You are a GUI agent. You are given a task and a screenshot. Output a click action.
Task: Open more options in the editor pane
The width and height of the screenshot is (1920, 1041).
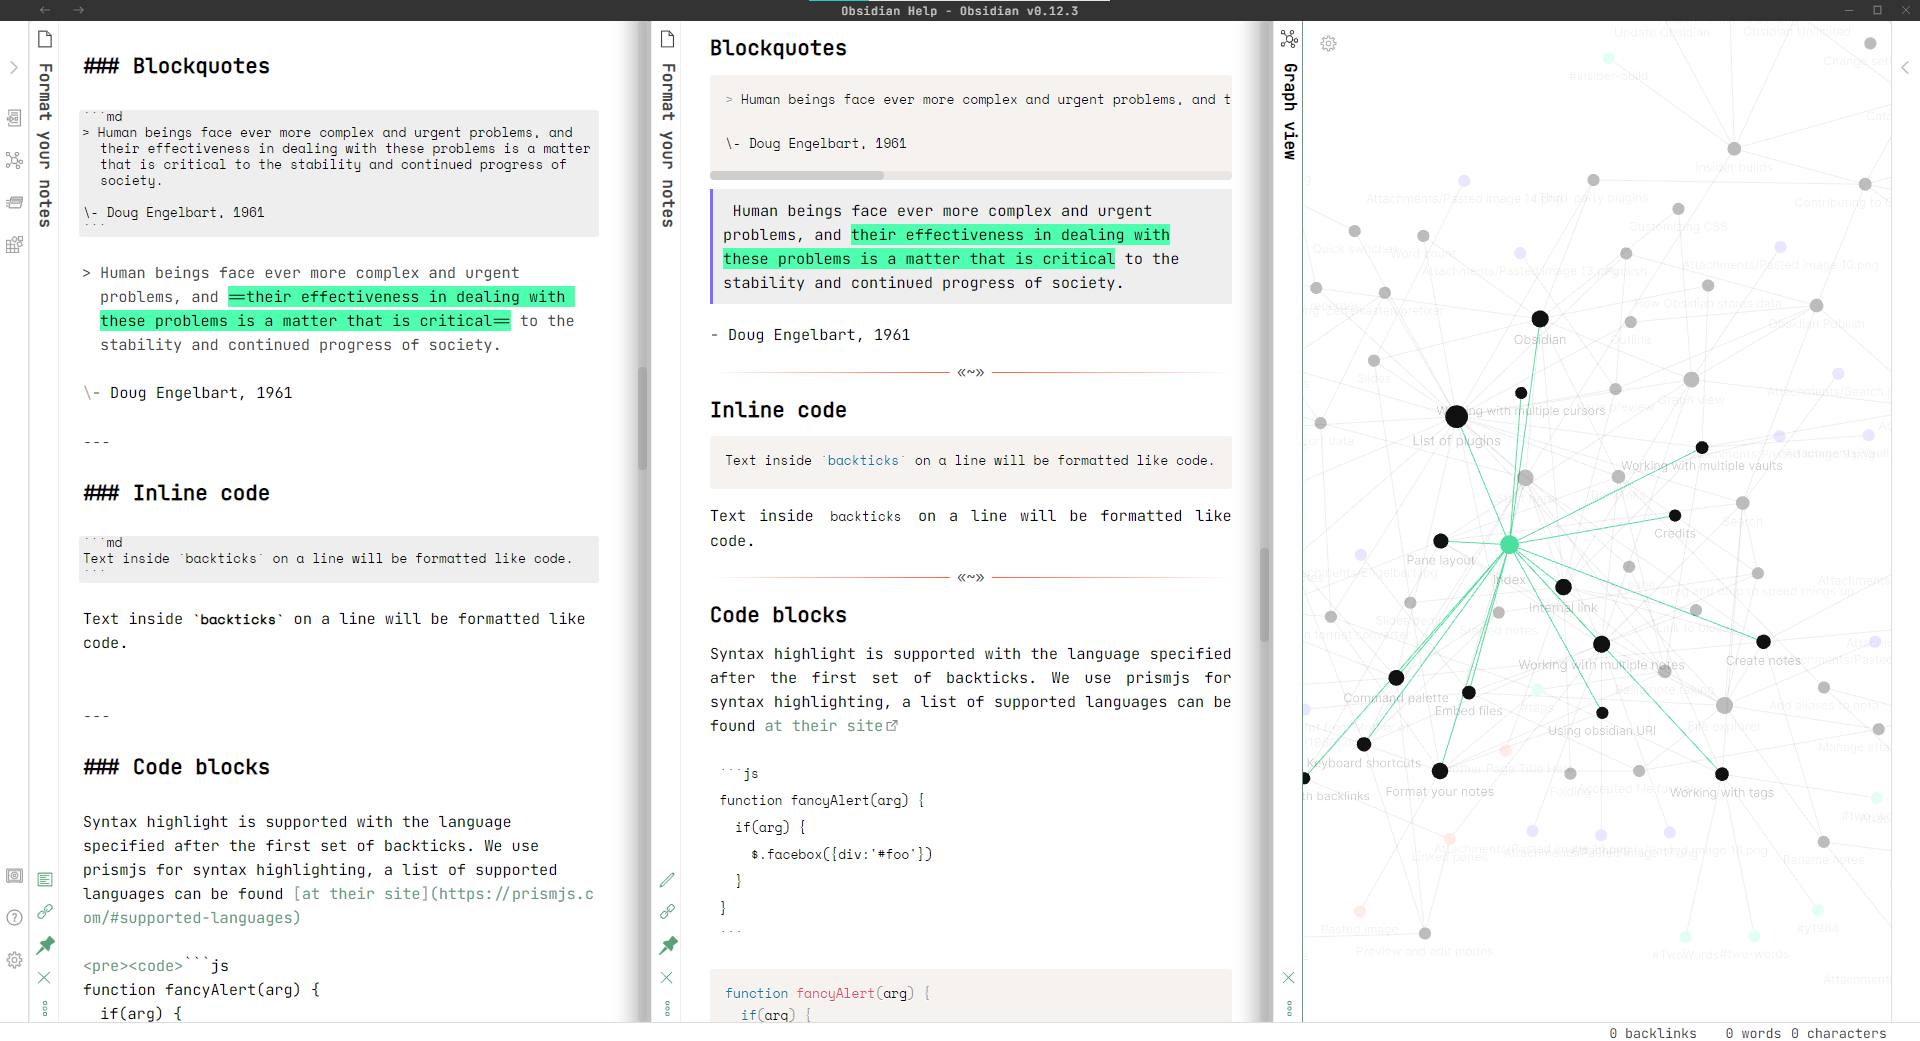pos(45,1008)
